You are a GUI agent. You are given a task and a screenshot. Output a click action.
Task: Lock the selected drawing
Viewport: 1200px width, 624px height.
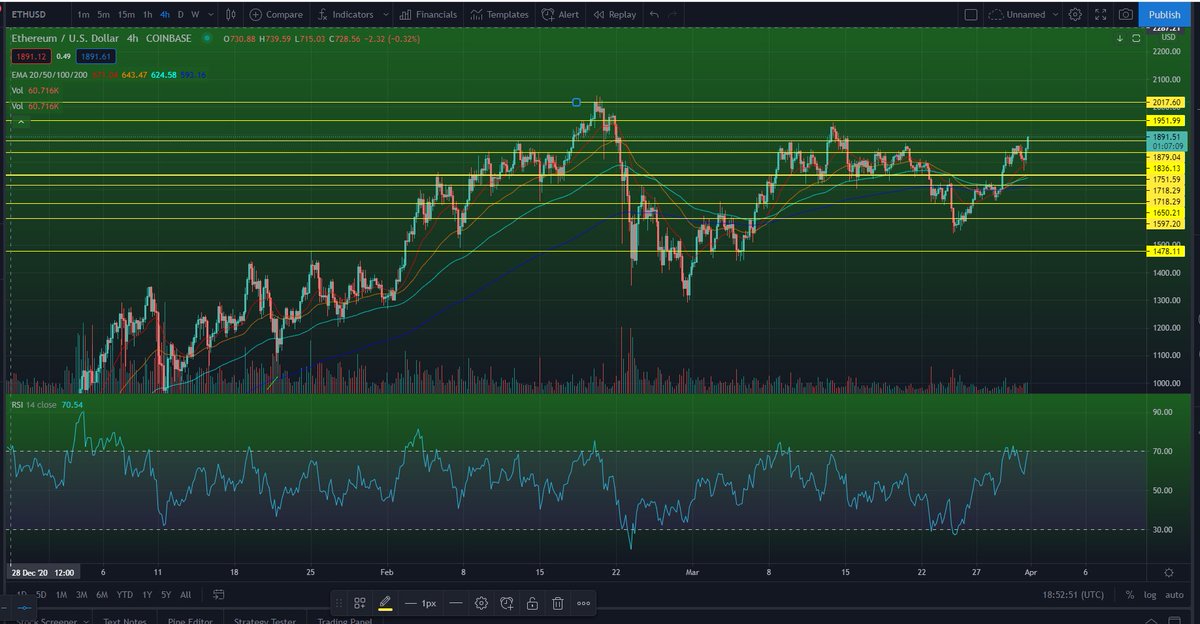[532, 603]
